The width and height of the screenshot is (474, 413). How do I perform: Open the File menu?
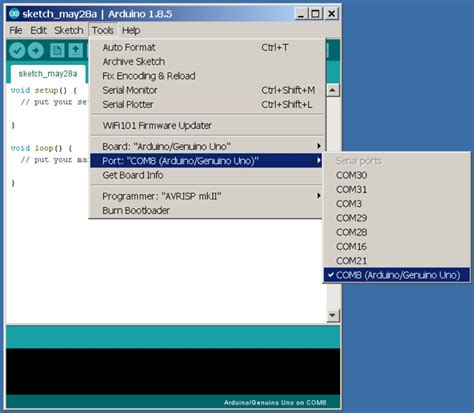pyautogui.click(x=16, y=30)
